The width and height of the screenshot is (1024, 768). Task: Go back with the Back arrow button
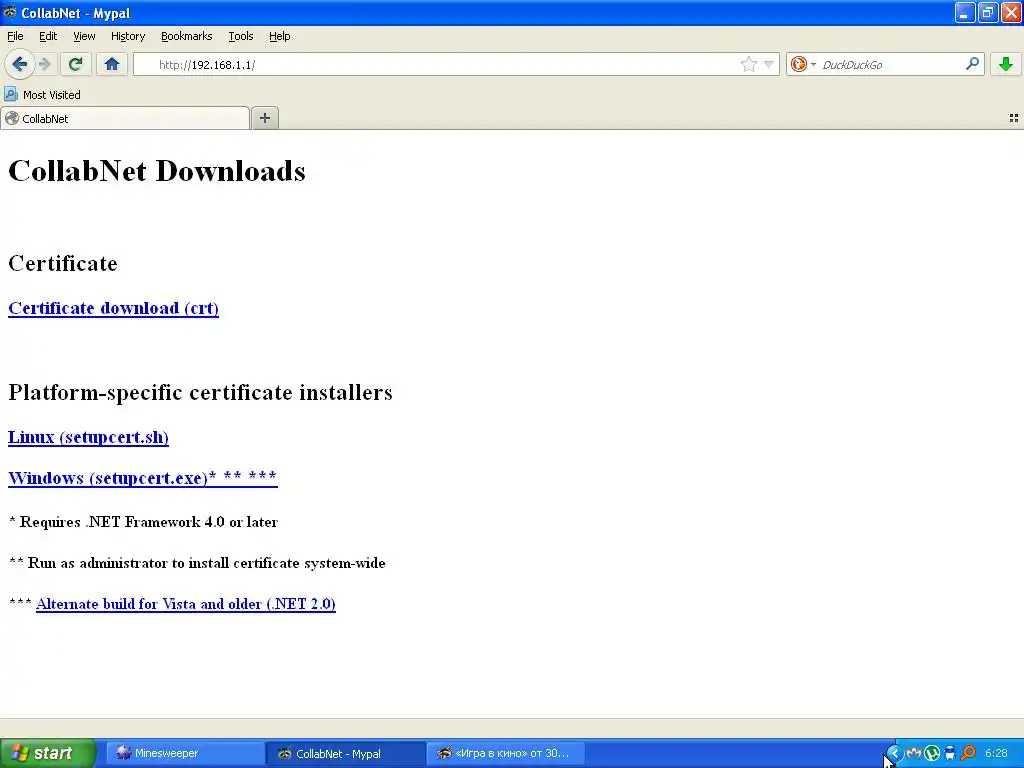pyautogui.click(x=20, y=64)
